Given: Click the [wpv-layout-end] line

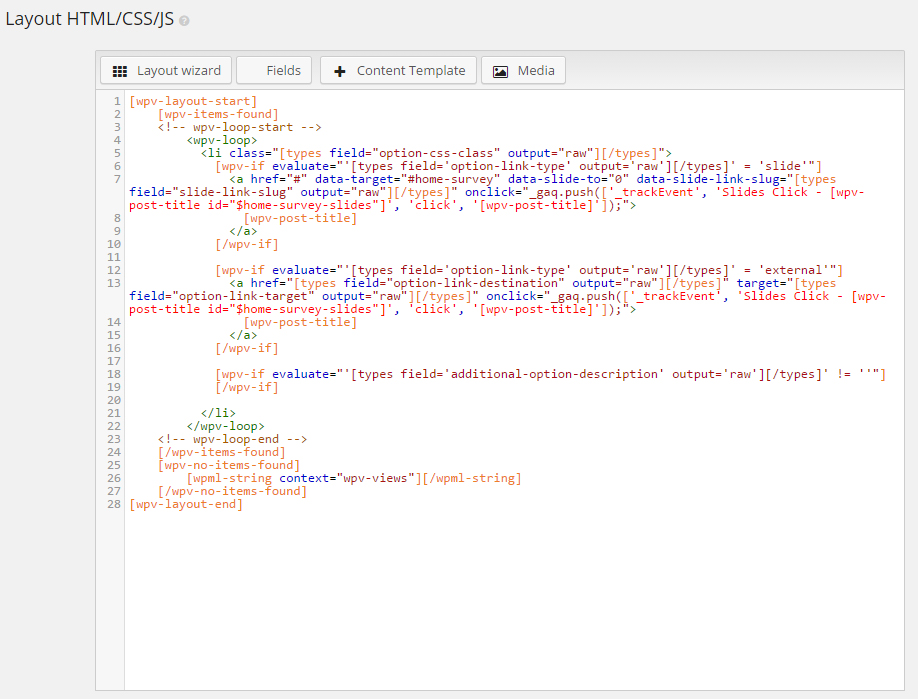Looking at the screenshot, I should point(186,504).
